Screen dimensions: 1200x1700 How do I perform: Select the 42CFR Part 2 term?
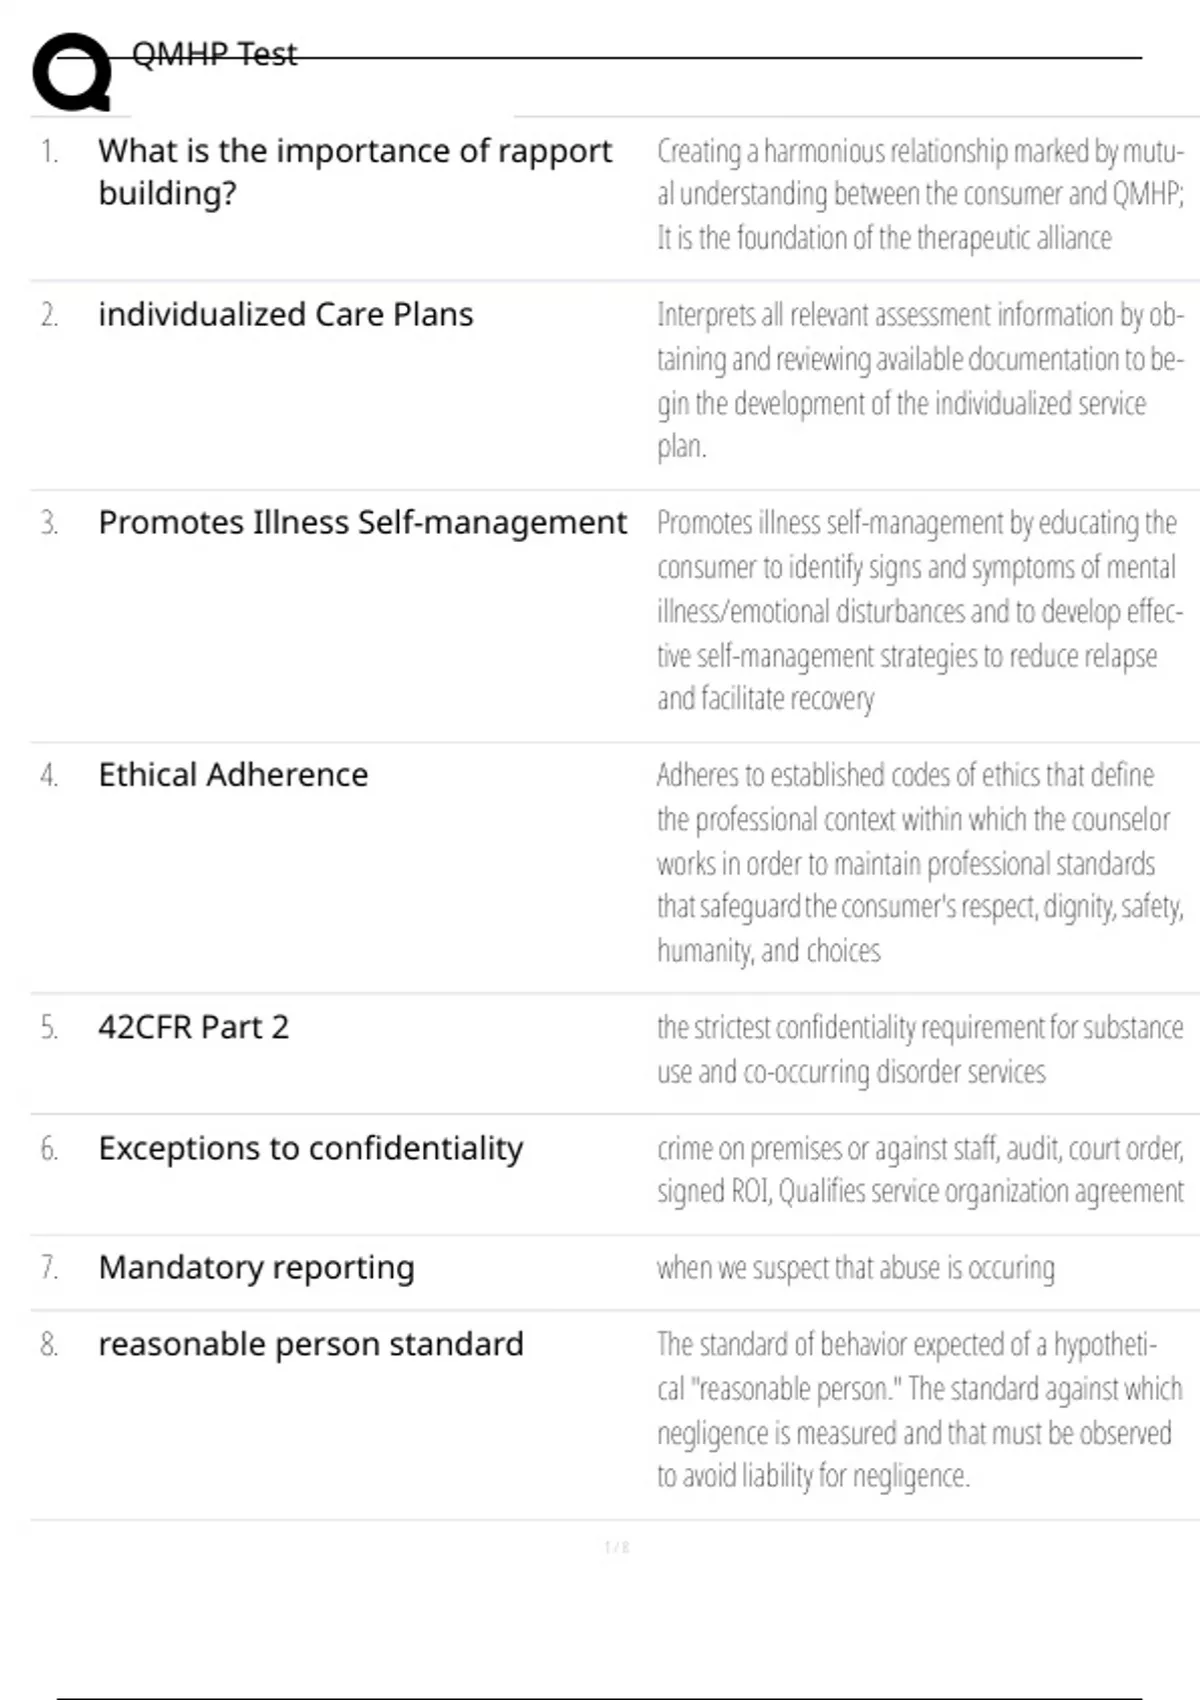[x=193, y=1027]
